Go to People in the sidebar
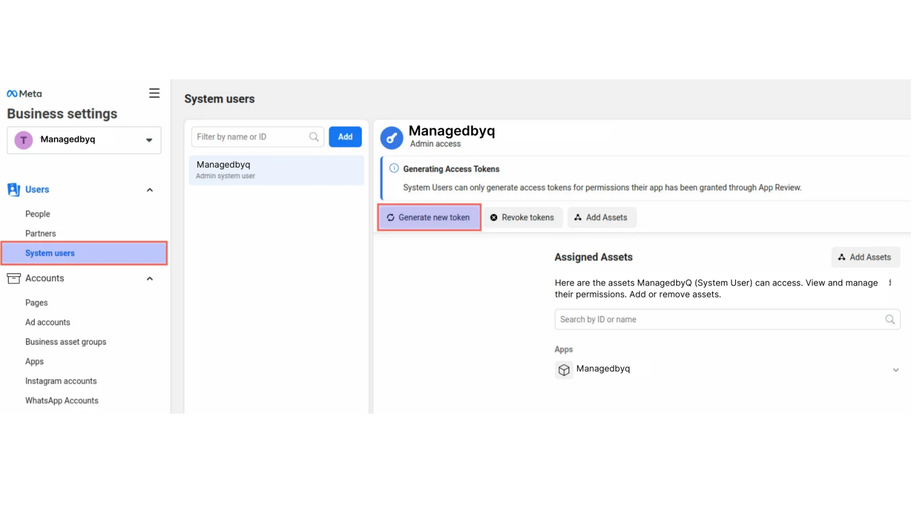The width and height of the screenshot is (920, 517). point(38,214)
